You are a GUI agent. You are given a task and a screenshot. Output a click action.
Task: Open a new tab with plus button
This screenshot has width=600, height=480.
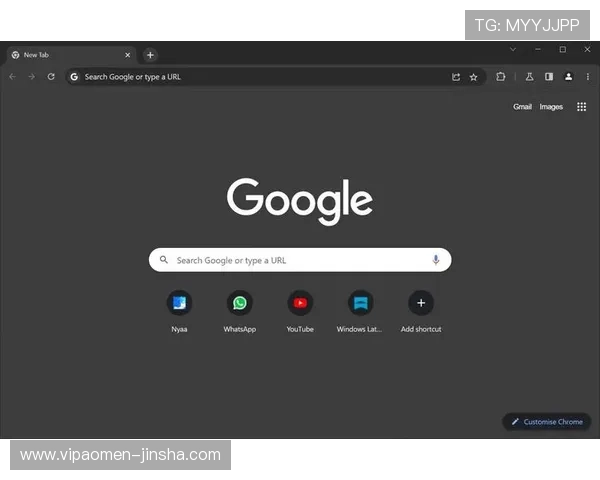click(x=150, y=55)
